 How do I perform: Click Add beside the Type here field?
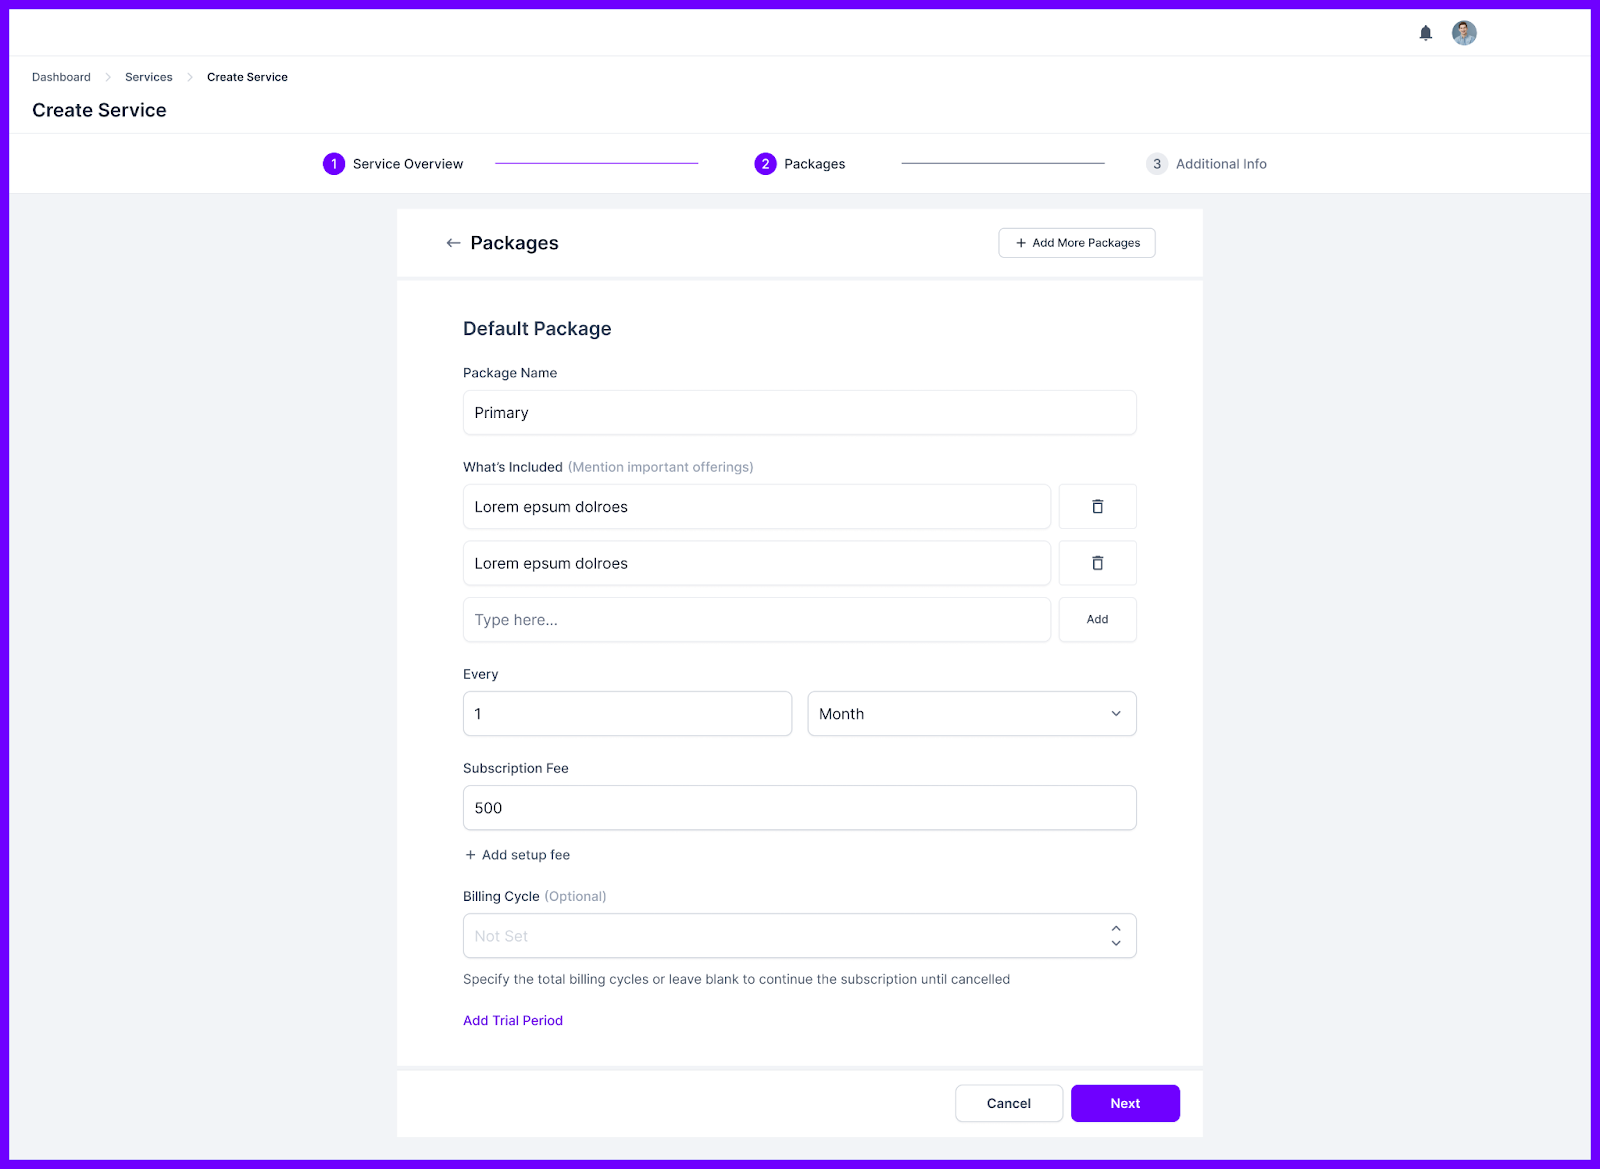1097,619
